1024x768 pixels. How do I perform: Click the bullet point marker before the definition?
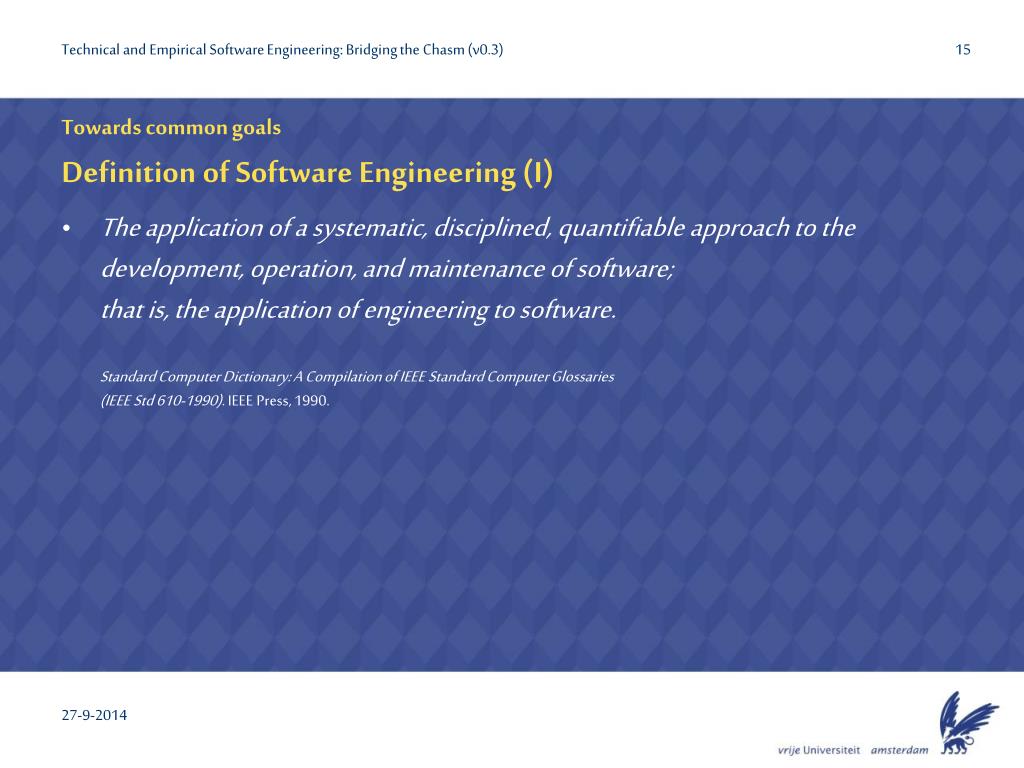[67, 229]
